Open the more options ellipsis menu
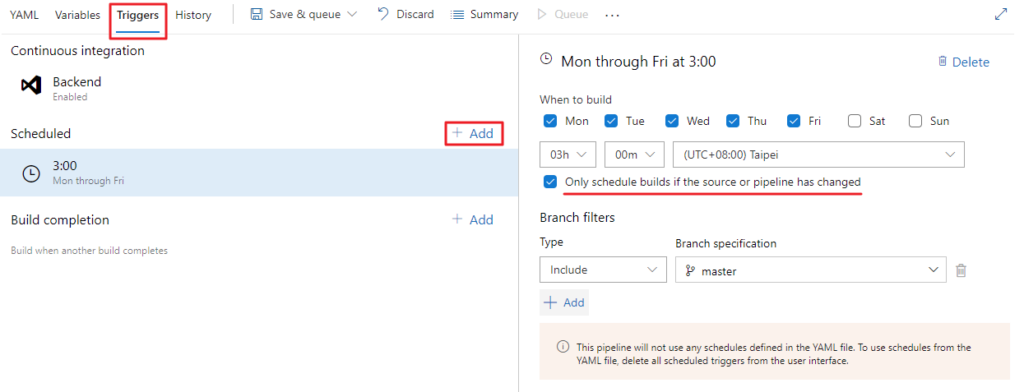Screen dimensions: 1024x392 click(612, 15)
